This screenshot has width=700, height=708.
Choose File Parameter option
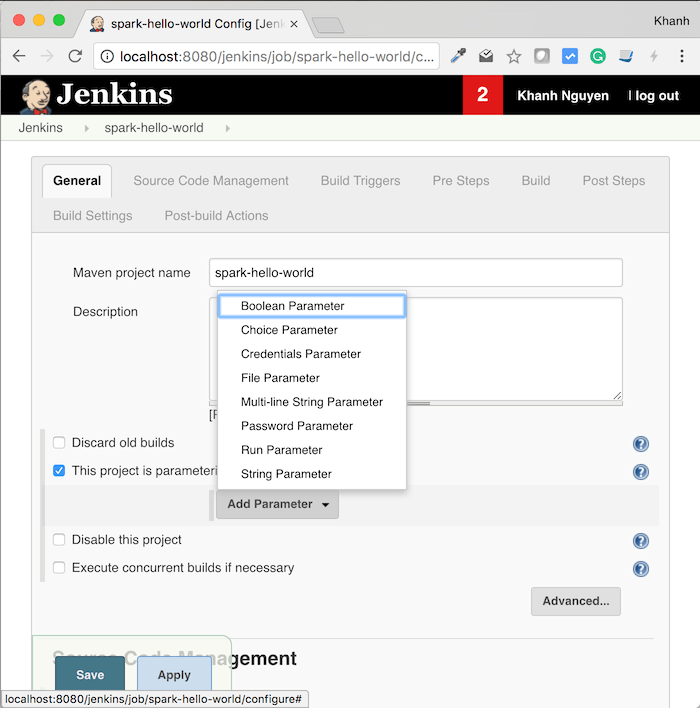pyautogui.click(x=312, y=378)
